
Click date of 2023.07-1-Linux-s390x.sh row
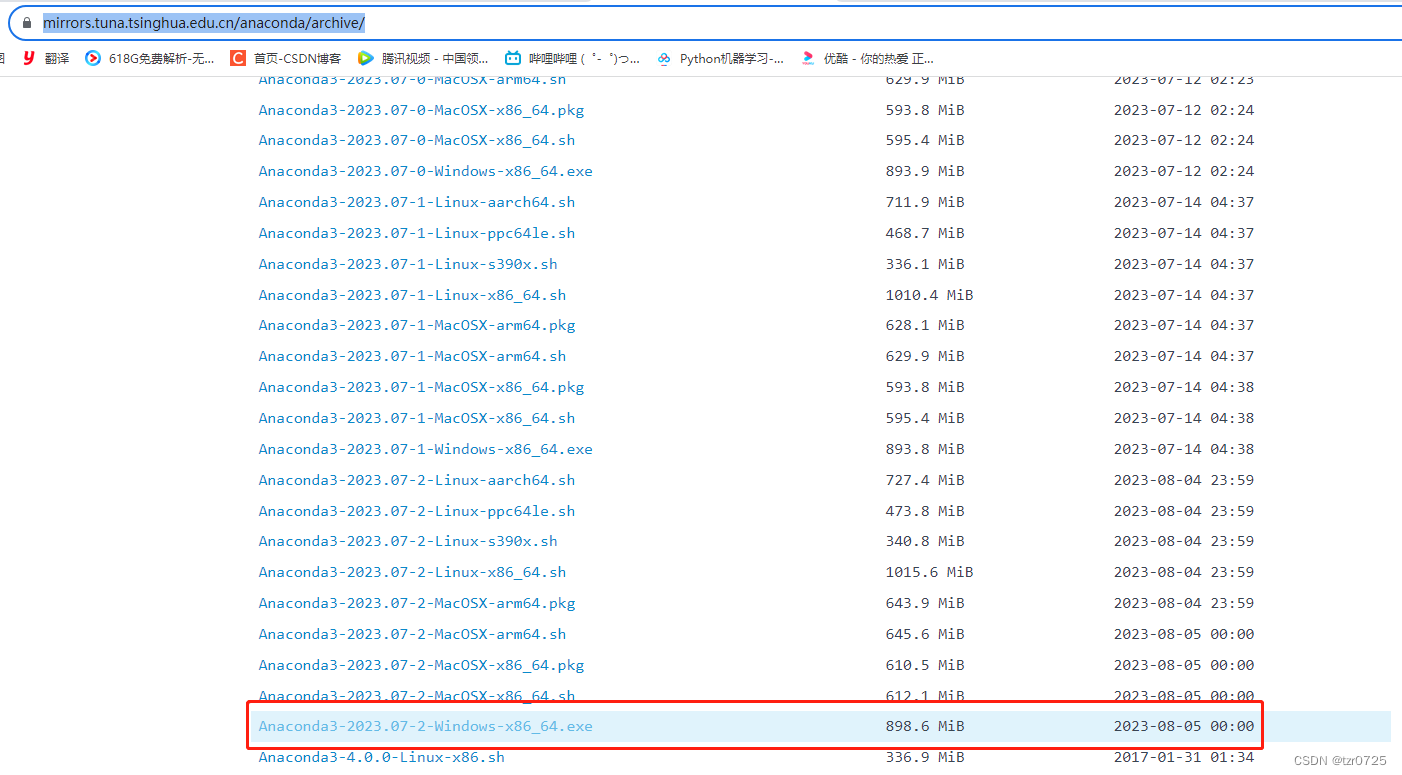coord(1184,264)
